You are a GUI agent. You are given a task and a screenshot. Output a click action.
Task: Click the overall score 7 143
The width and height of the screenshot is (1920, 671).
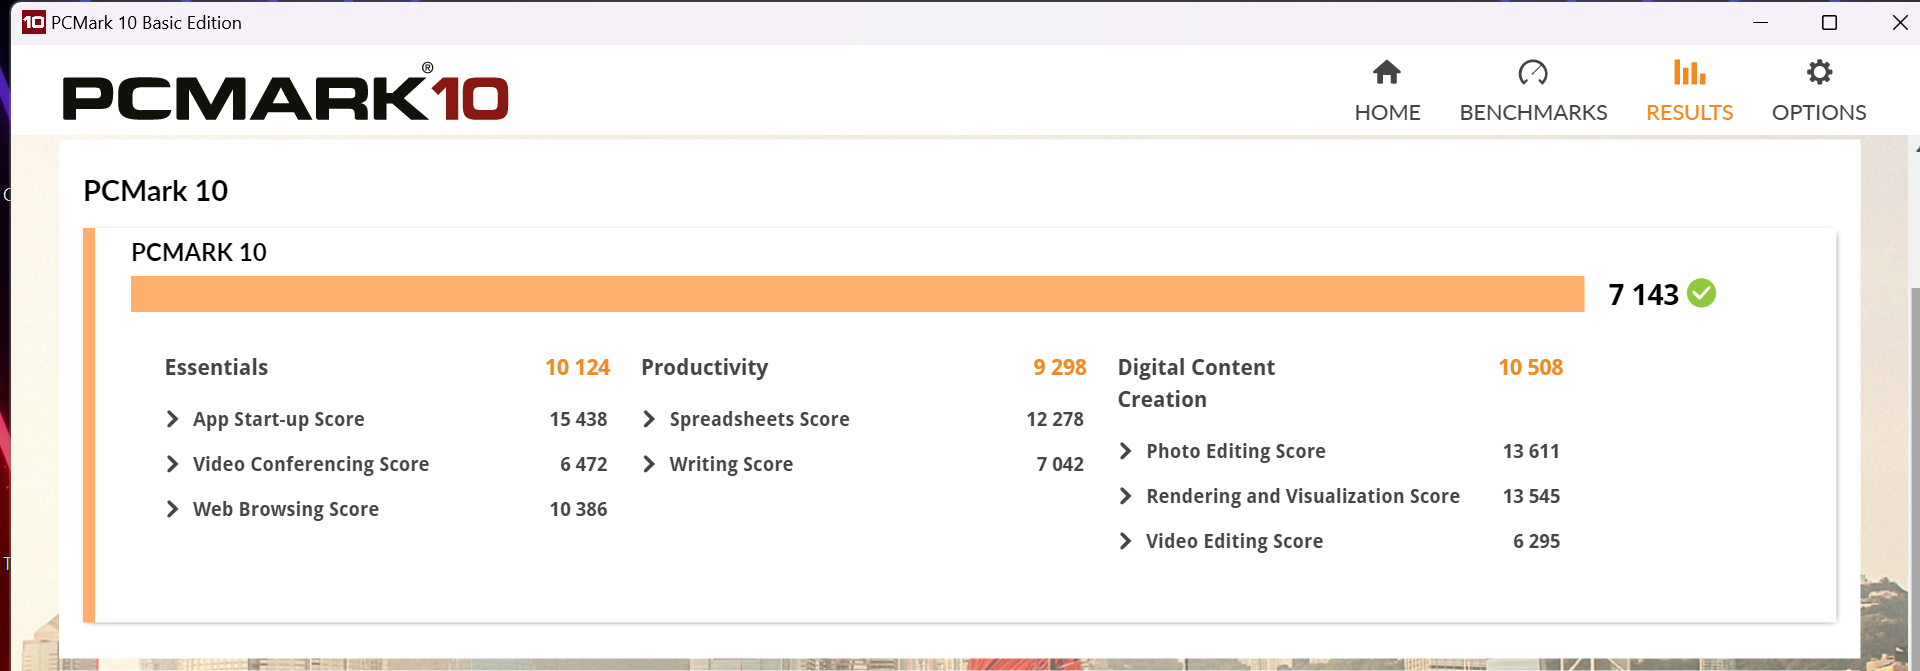pos(1643,294)
